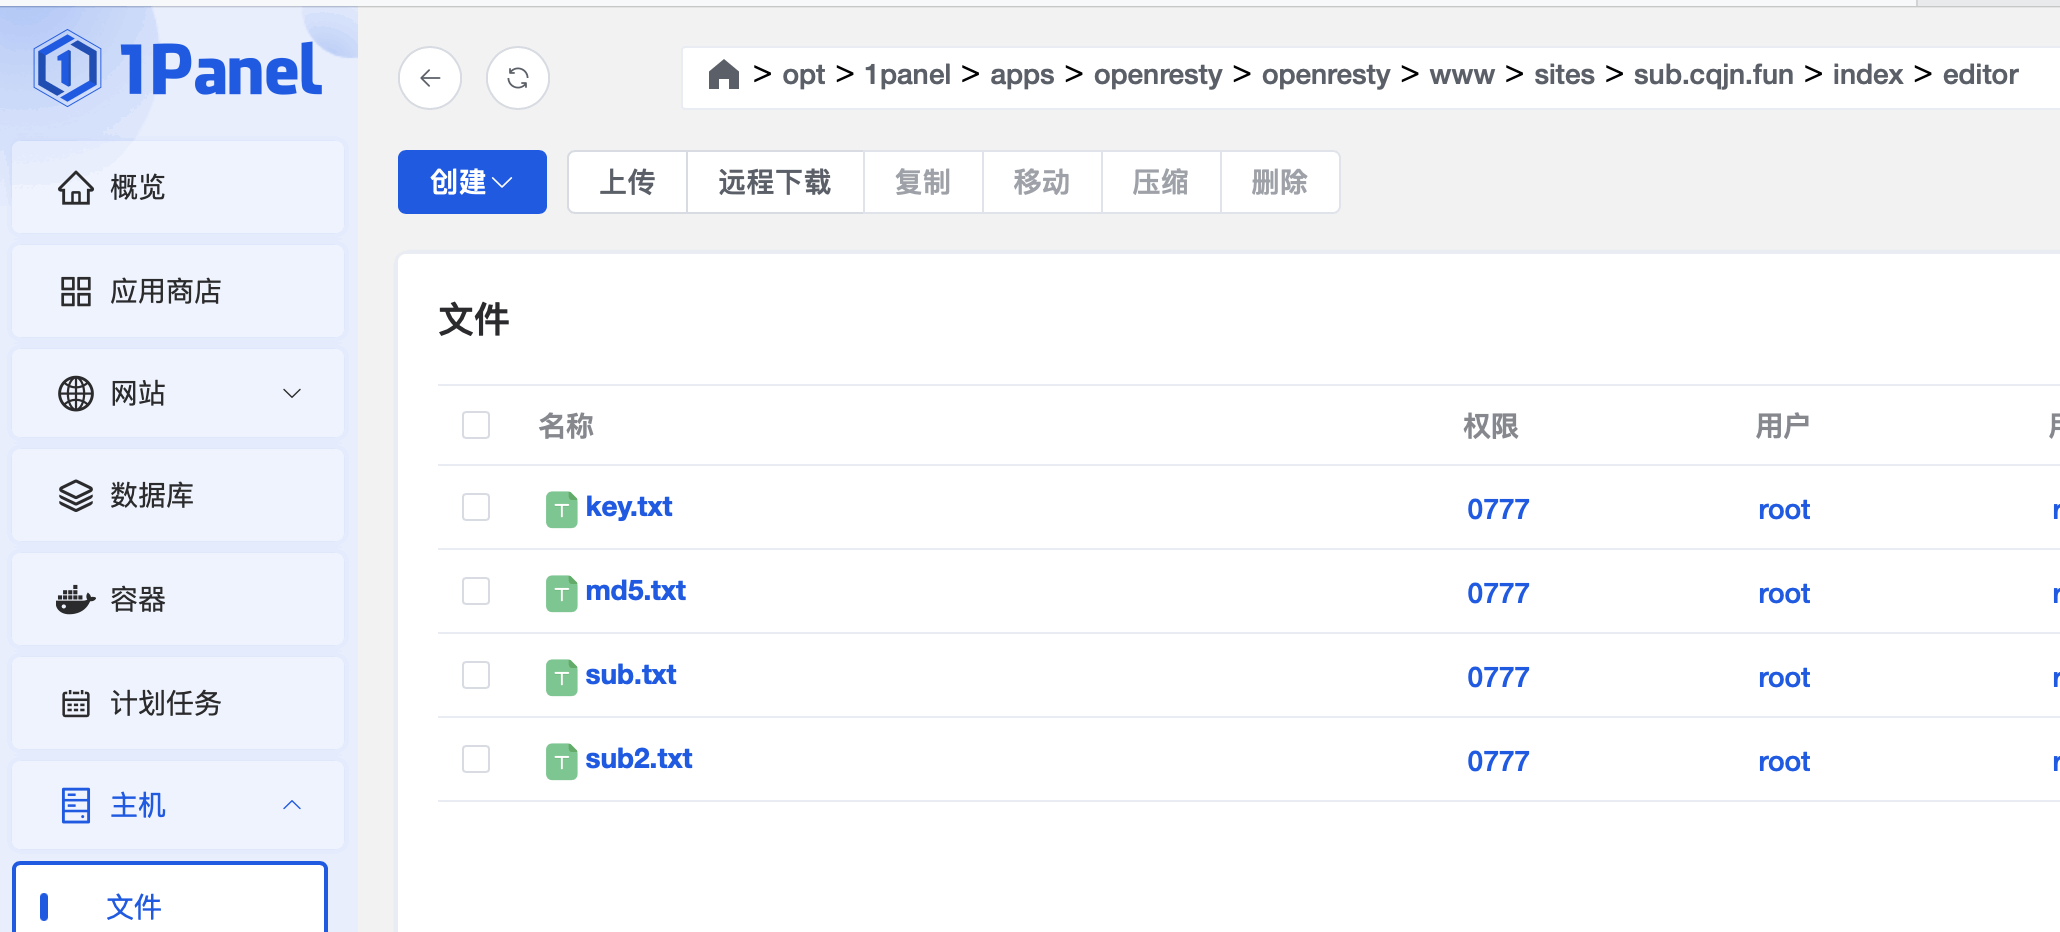Select the 文件 files menu item
Screen dimensions: 2060x932
click(x=134, y=907)
